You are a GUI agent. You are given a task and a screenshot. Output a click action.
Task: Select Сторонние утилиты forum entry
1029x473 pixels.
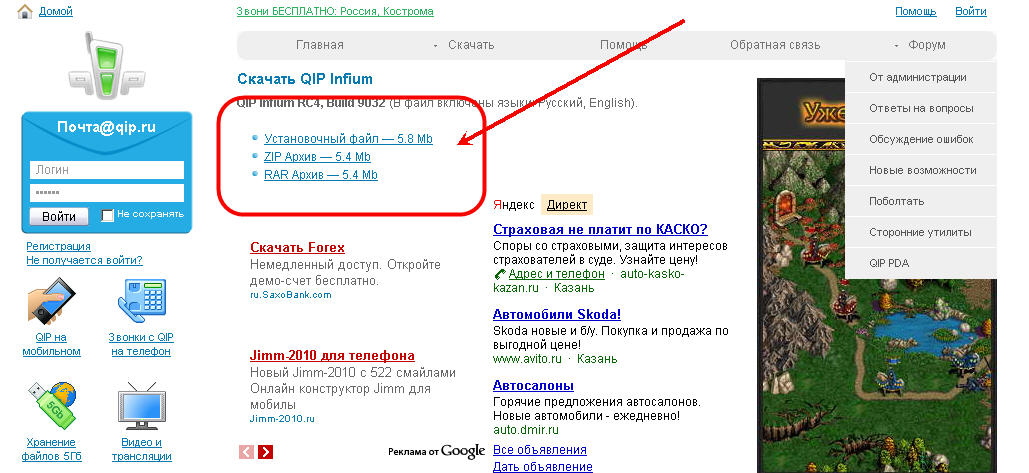pos(921,232)
